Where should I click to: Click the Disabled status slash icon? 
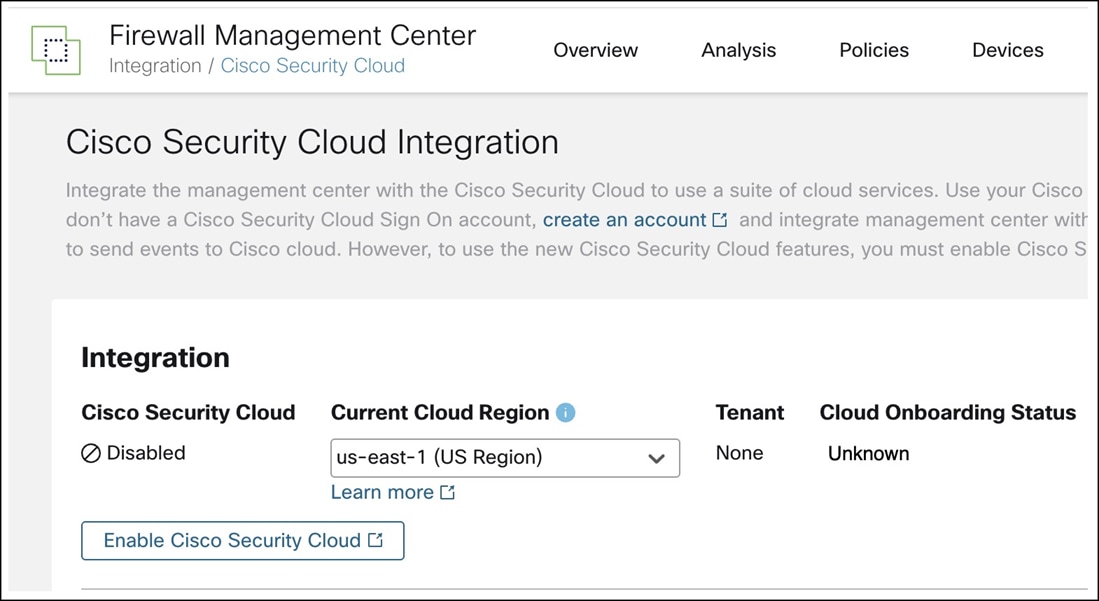pos(90,453)
